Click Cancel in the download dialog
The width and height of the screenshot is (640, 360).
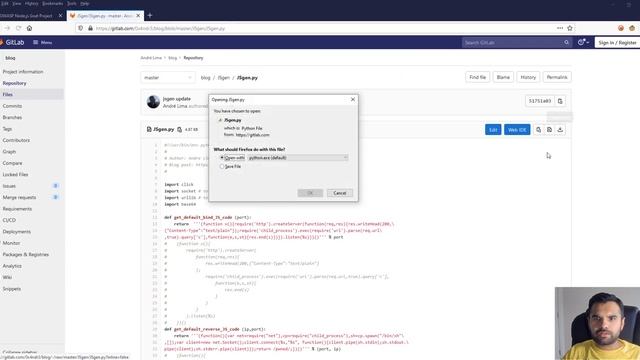[340, 193]
